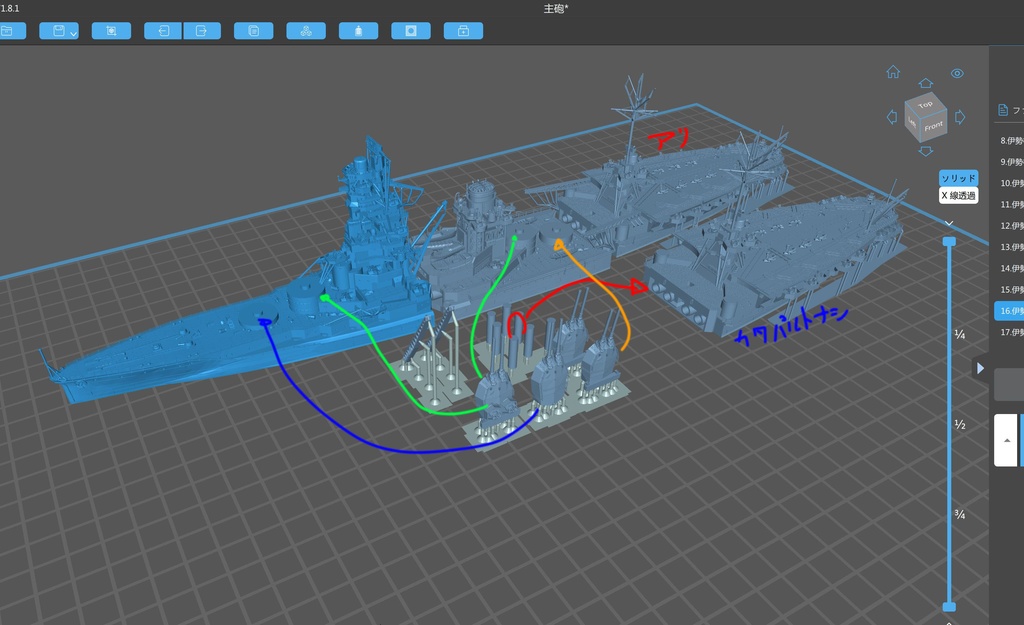Viewport: 1024px width, 625px height.
Task: Click the top handle of the layer slider
Action: click(949, 242)
